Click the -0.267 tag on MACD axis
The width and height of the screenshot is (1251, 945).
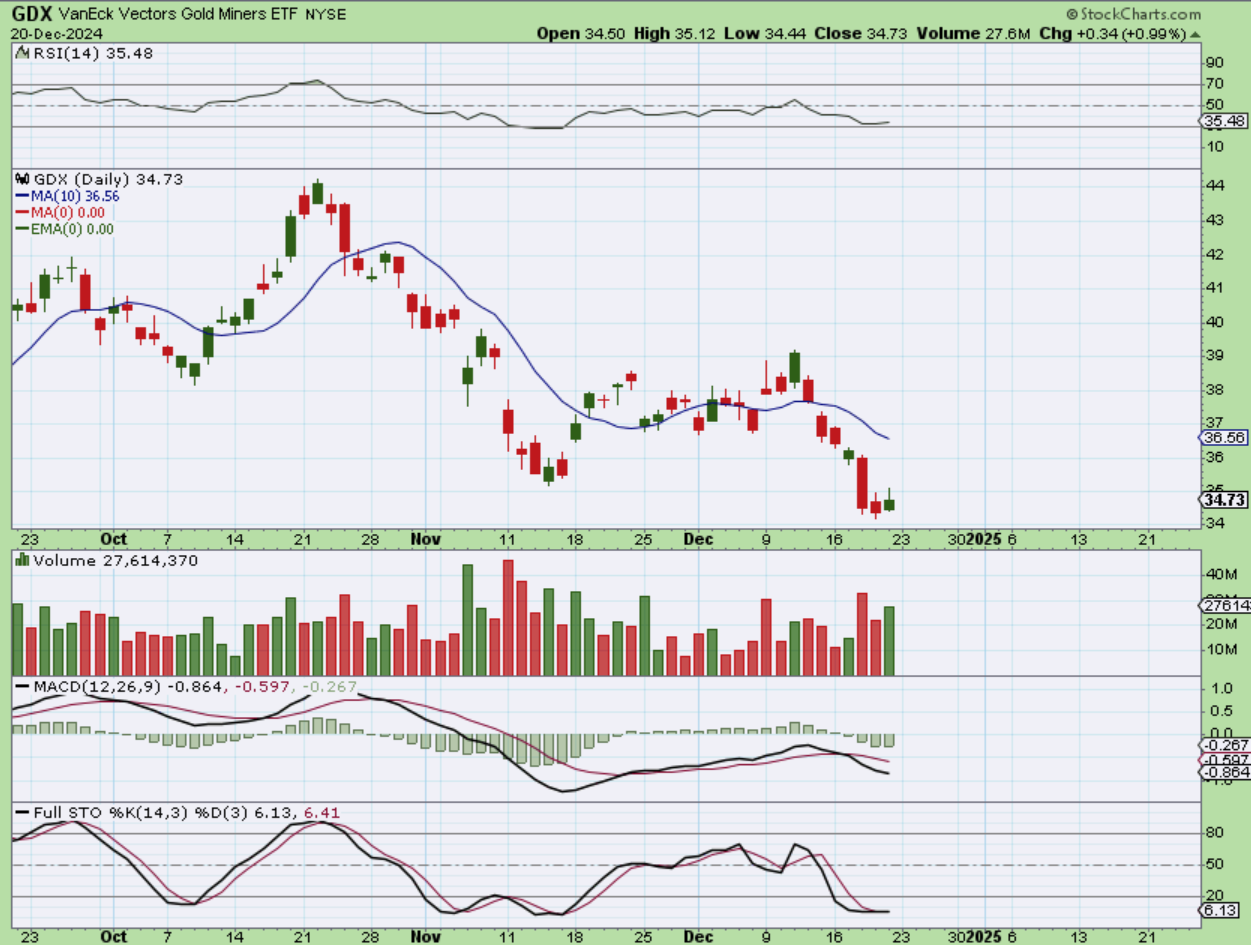(1224, 745)
